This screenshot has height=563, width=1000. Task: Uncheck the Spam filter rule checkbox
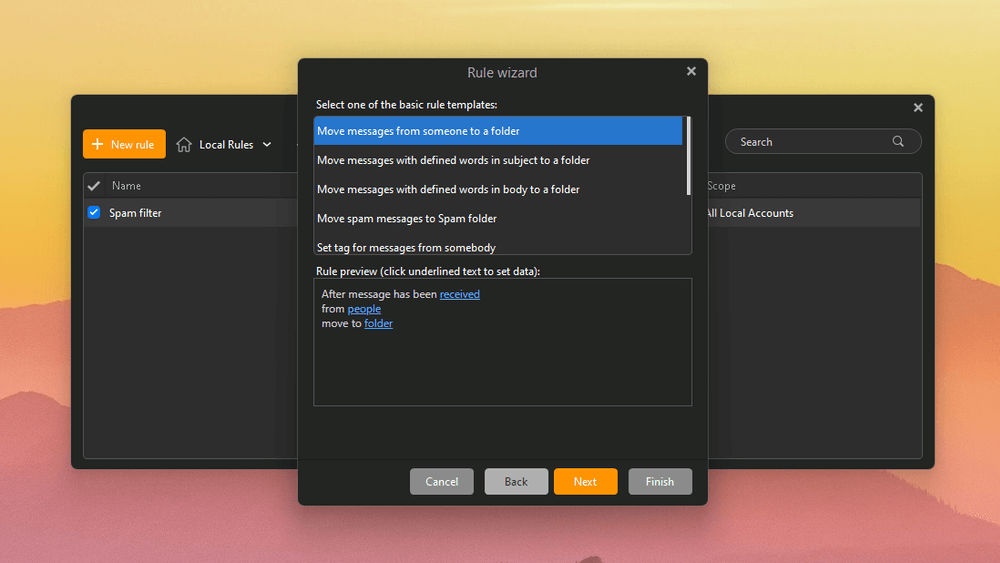[94, 213]
